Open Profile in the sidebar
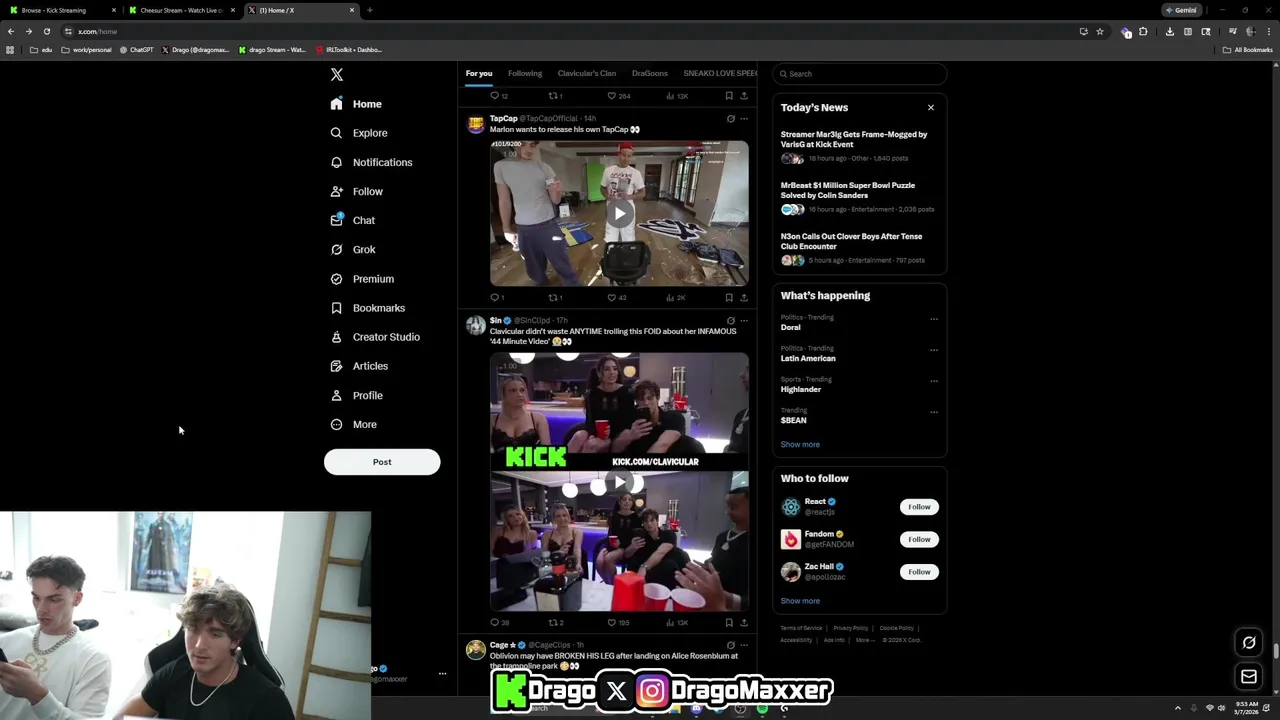Image resolution: width=1280 pixels, height=720 pixels. pos(357,395)
